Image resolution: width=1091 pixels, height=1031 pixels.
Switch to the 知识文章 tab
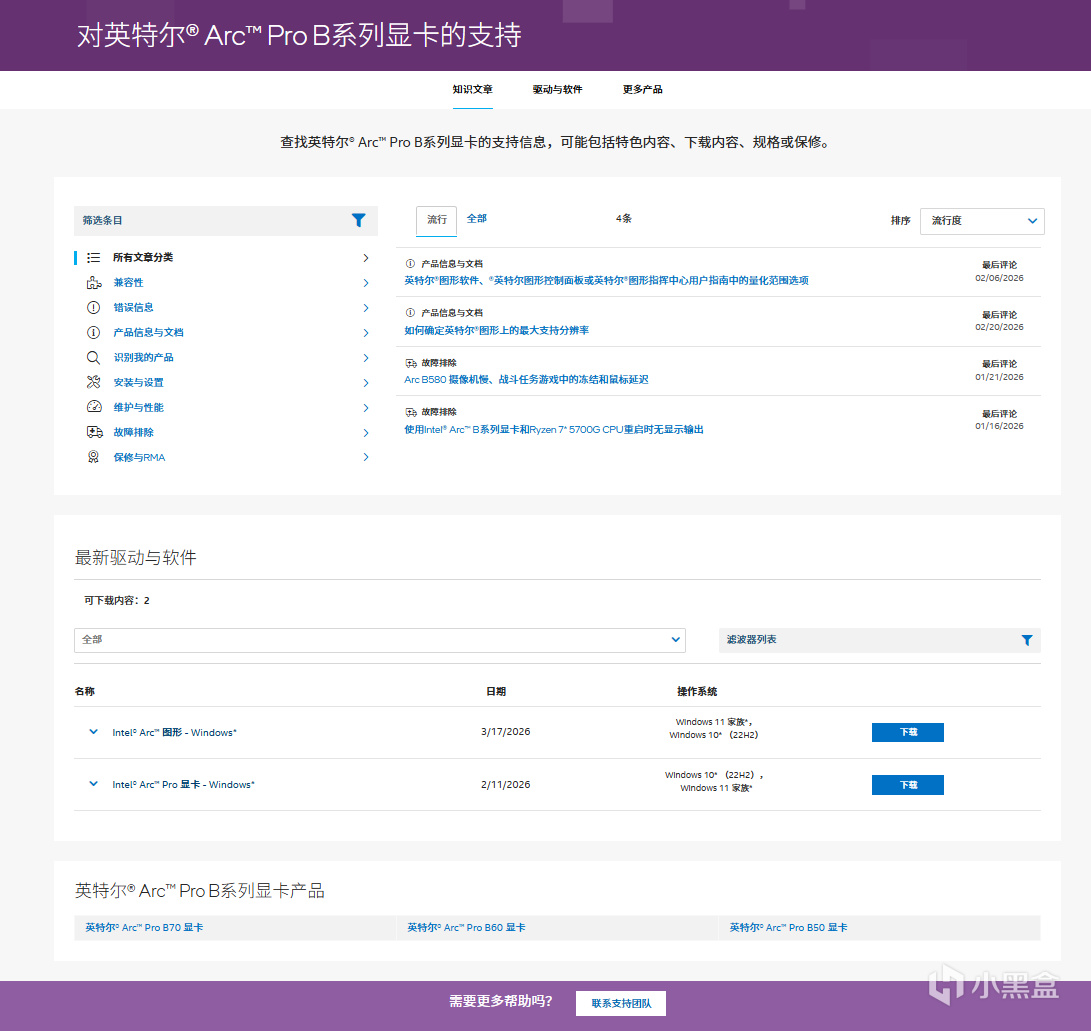coord(472,90)
